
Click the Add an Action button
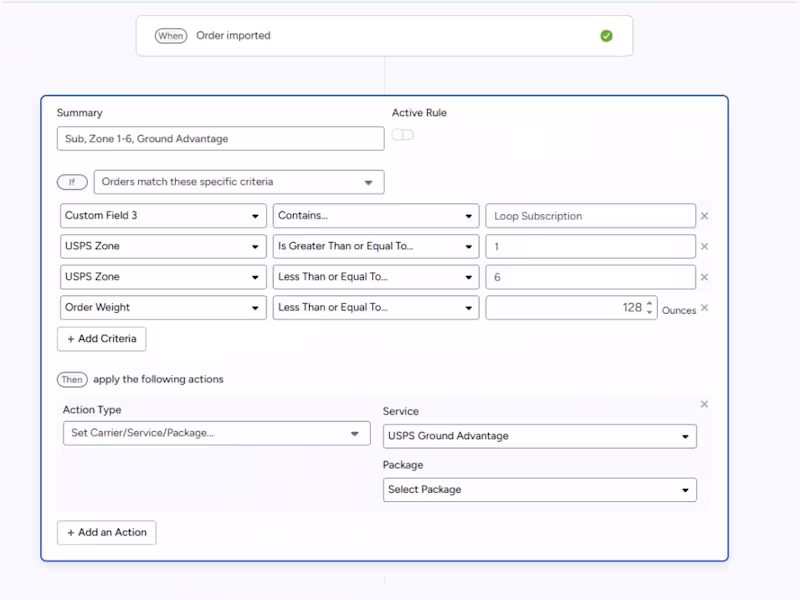[107, 533]
